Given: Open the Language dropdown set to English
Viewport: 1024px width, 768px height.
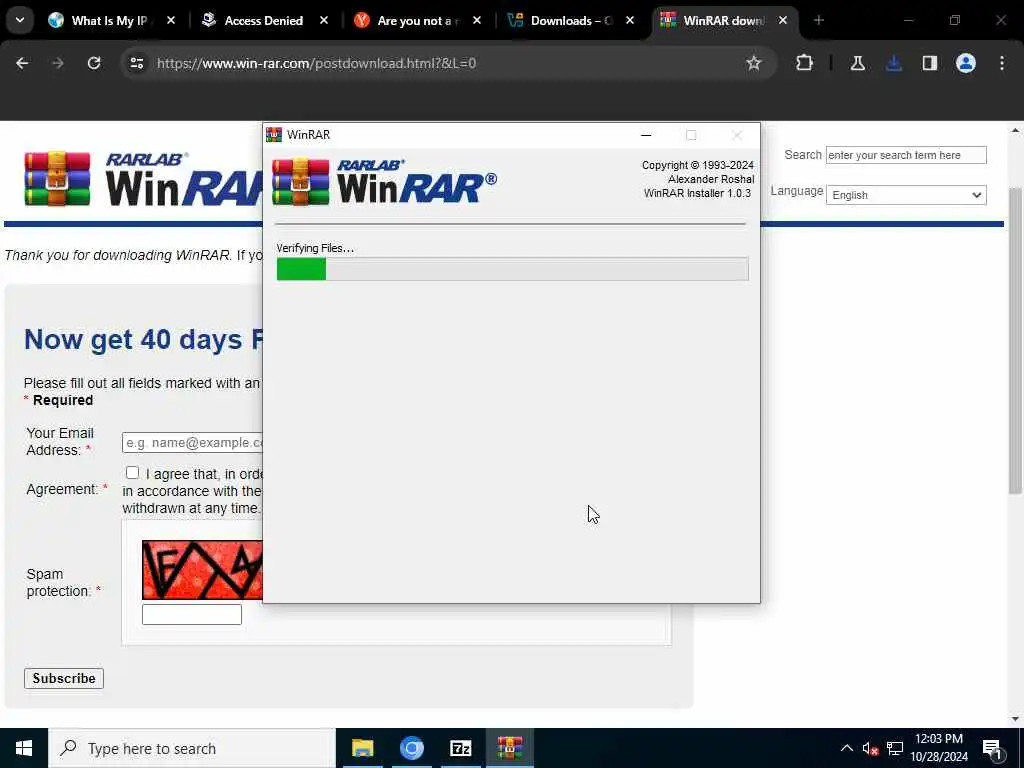Looking at the screenshot, I should [x=906, y=195].
